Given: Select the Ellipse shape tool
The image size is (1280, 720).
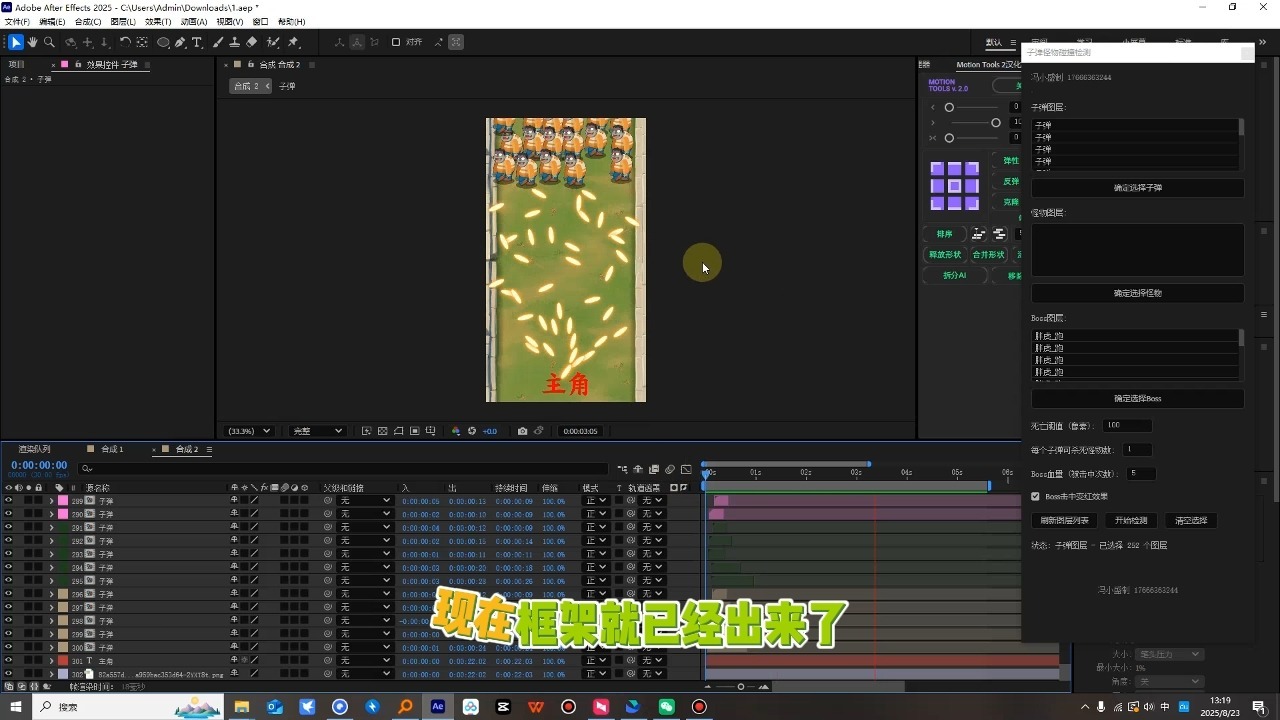Looking at the screenshot, I should (x=163, y=42).
